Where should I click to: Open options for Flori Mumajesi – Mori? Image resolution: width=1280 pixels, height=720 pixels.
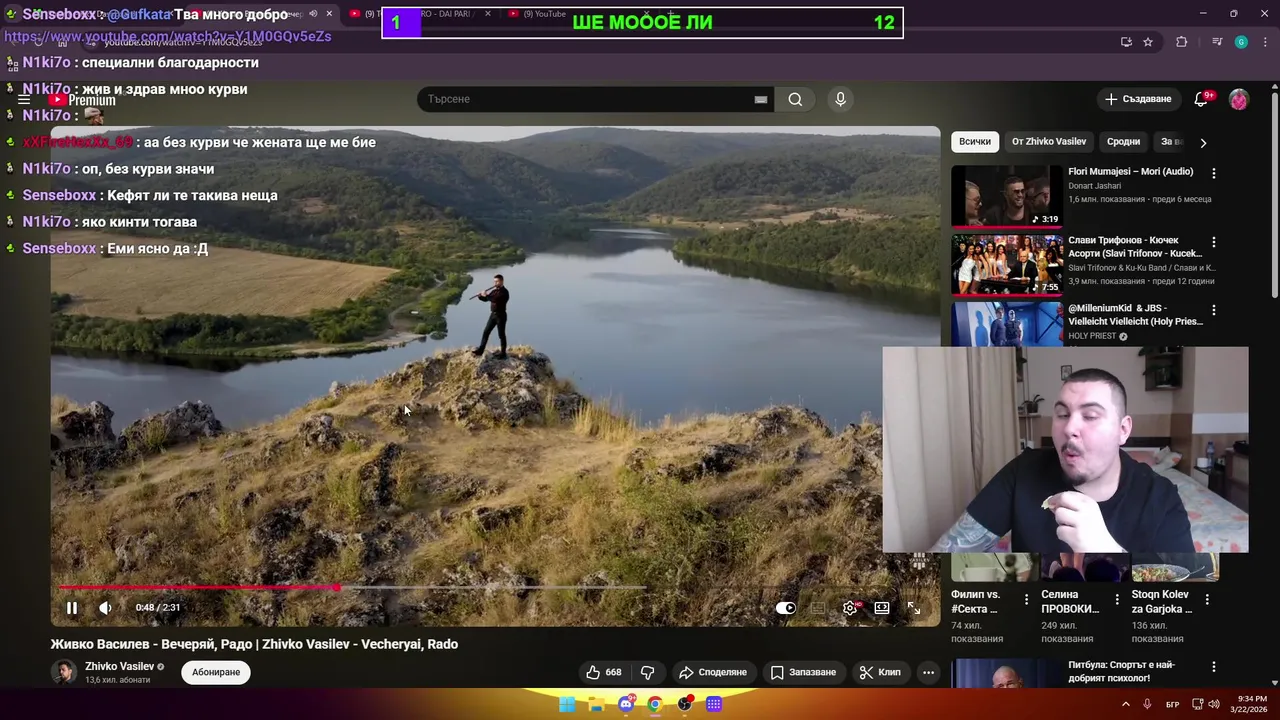[x=1214, y=173]
